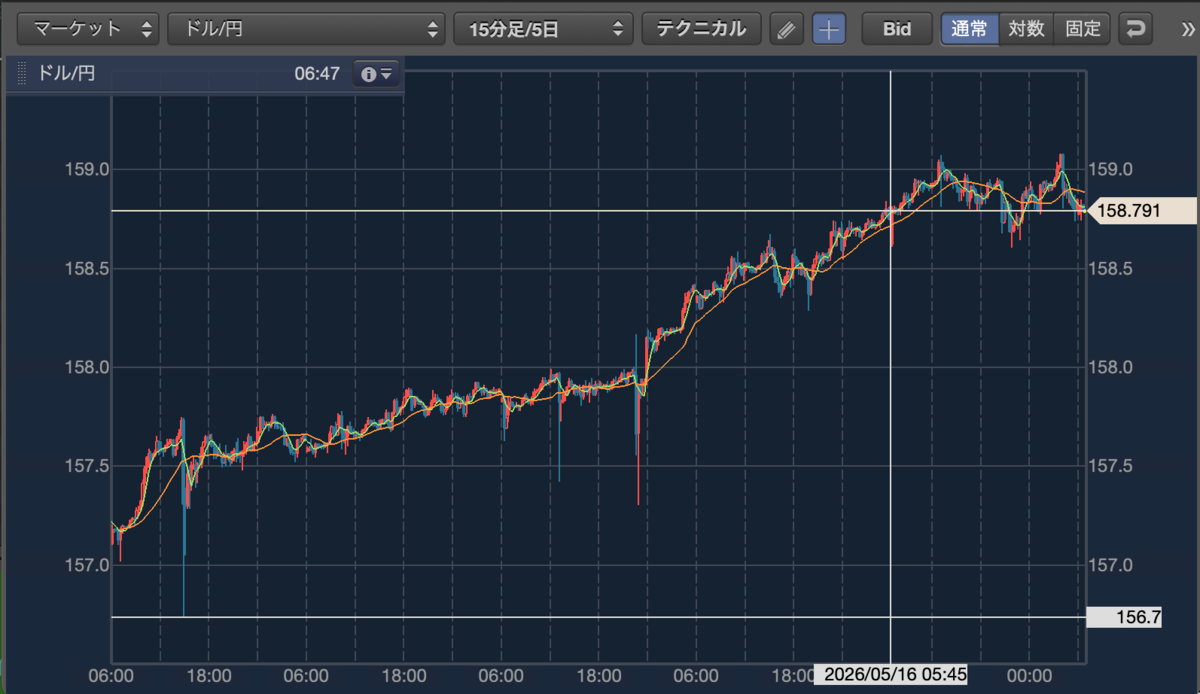Screen dimensions: 1200x694
Task: Expand toolbar overflow double-chevron
Action: click(x=1187, y=29)
